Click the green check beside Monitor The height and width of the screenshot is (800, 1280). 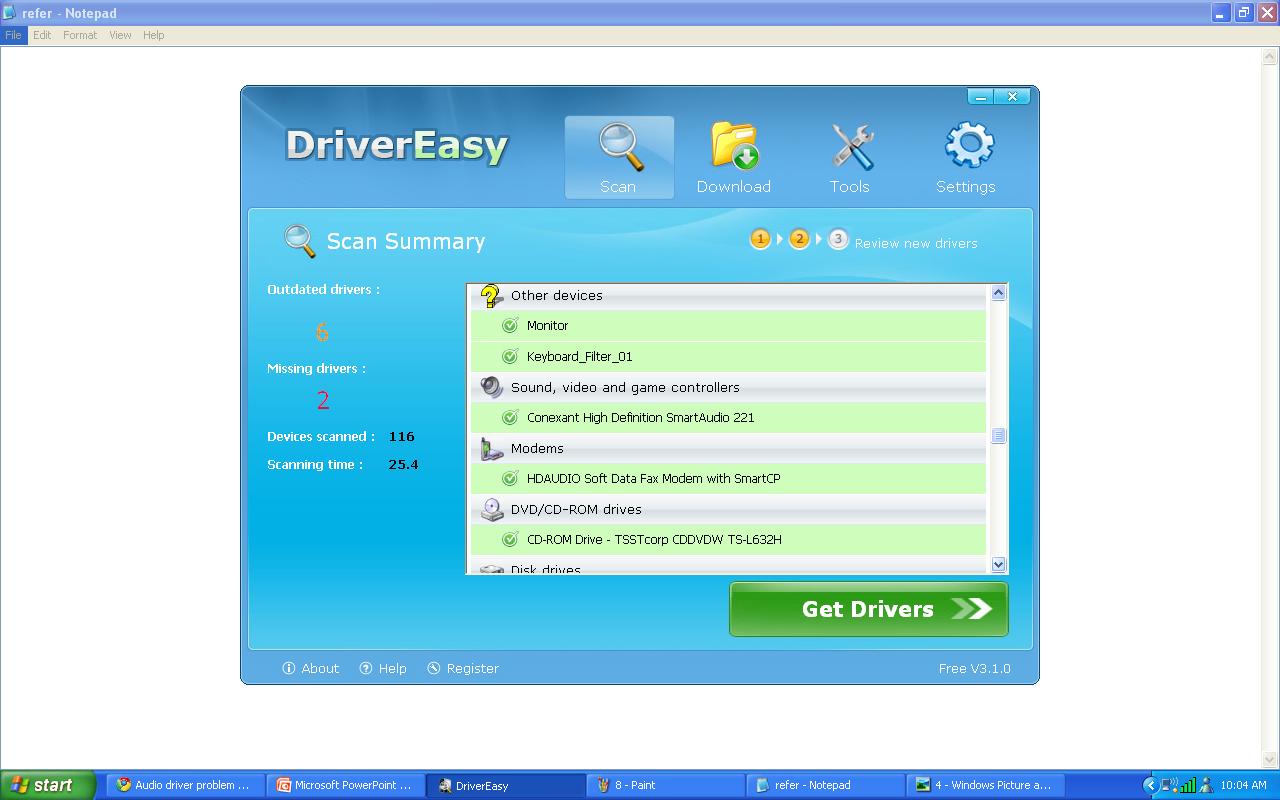pos(510,326)
